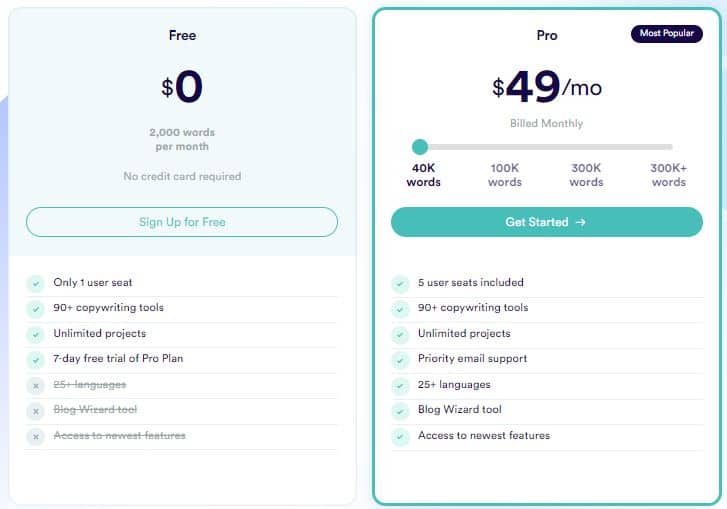Click the check icon next to Pro 25+ languages
This screenshot has width=727, height=509.
click(400, 386)
